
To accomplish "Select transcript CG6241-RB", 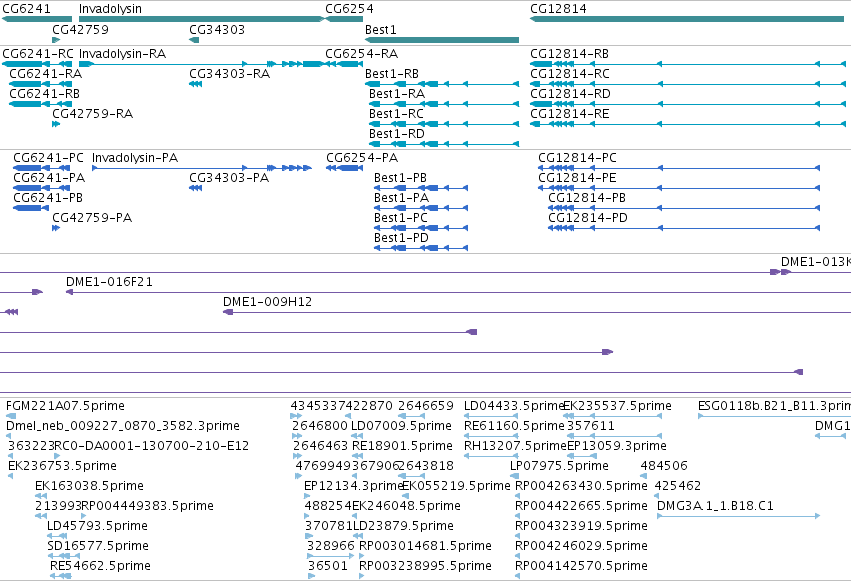I will (45, 94).
